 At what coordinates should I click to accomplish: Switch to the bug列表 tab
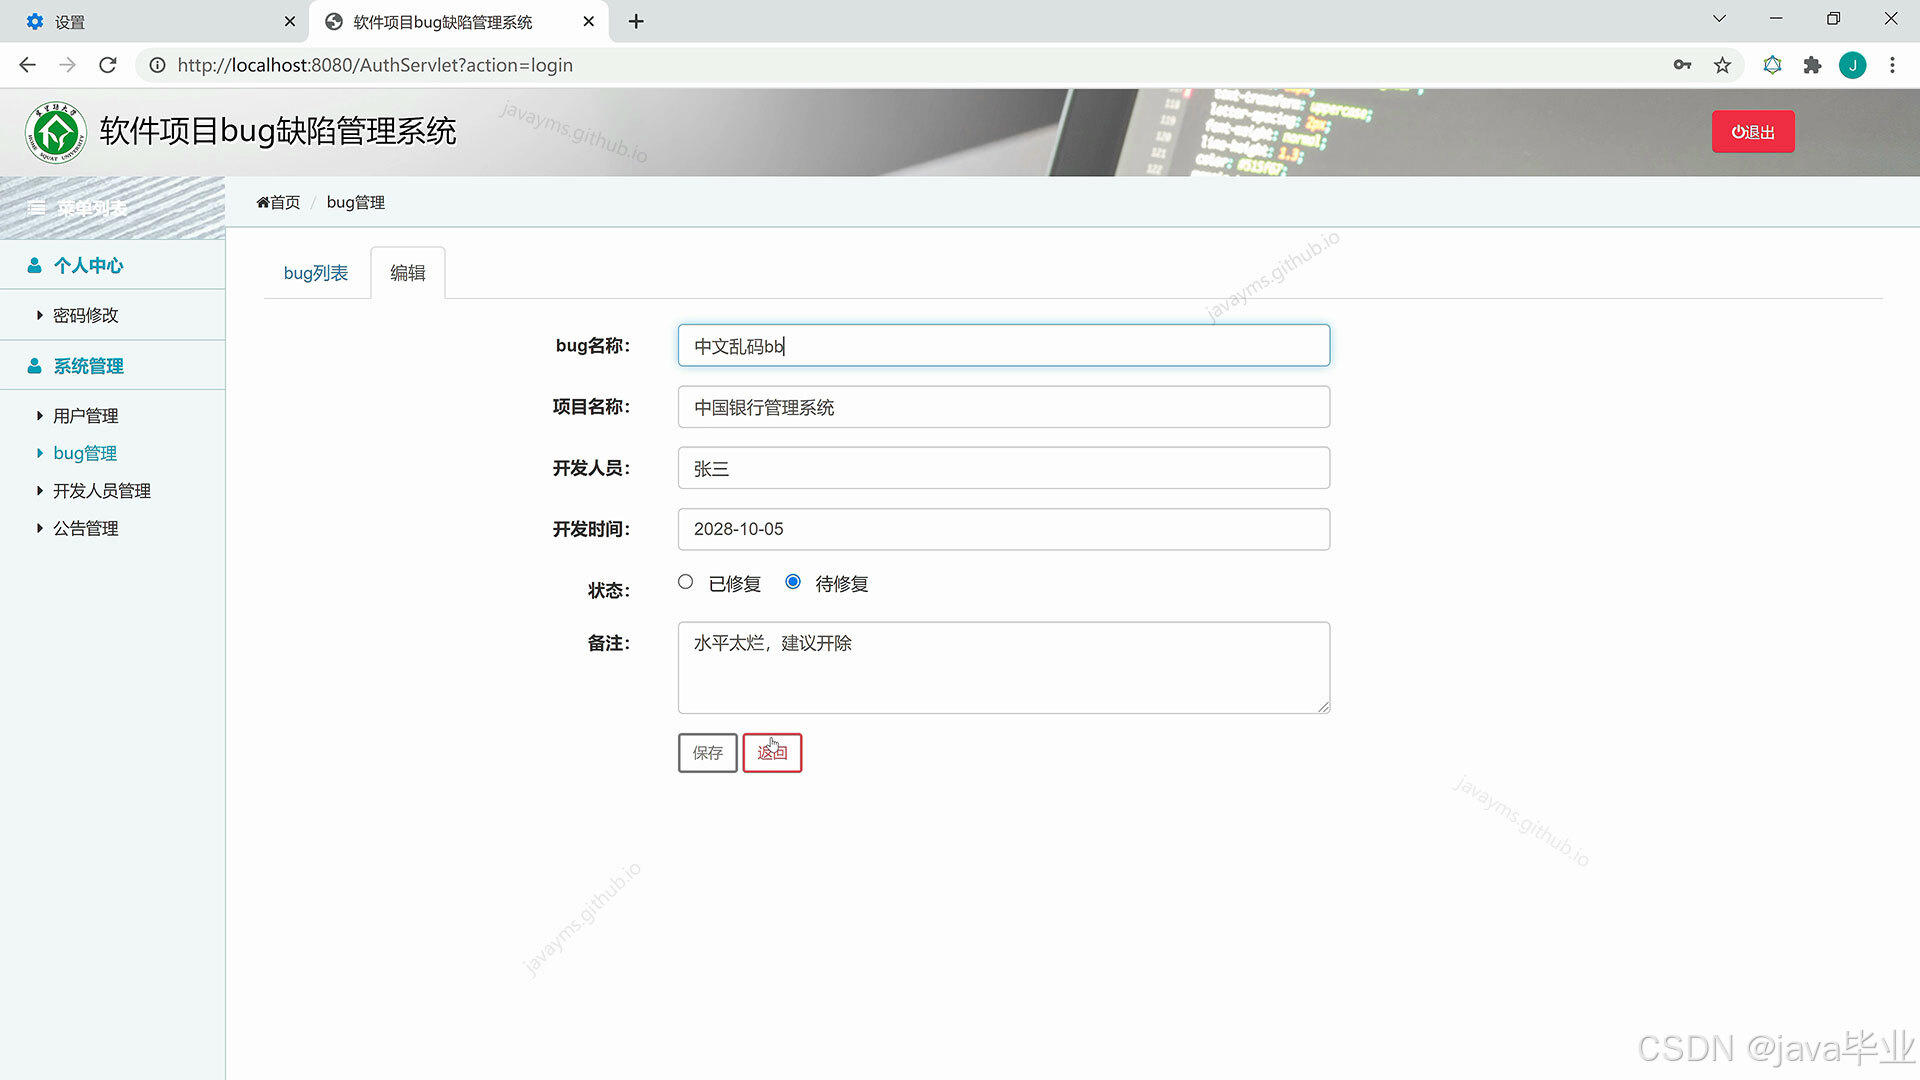[x=316, y=273]
